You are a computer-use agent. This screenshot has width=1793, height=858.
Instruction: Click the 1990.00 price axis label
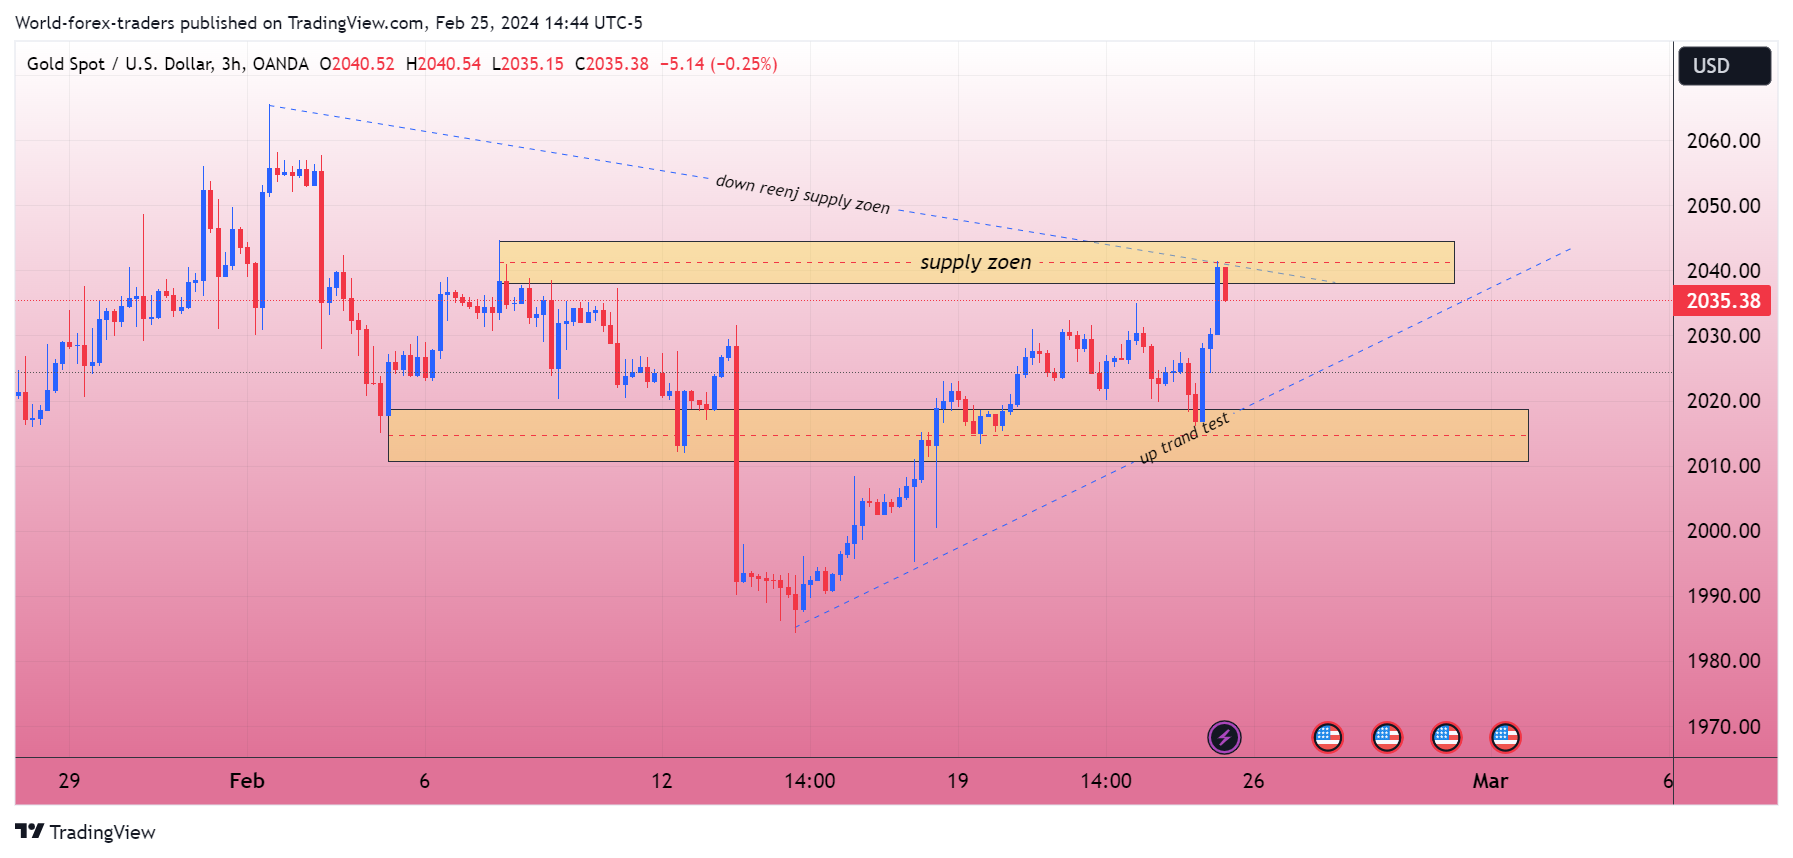(x=1723, y=596)
